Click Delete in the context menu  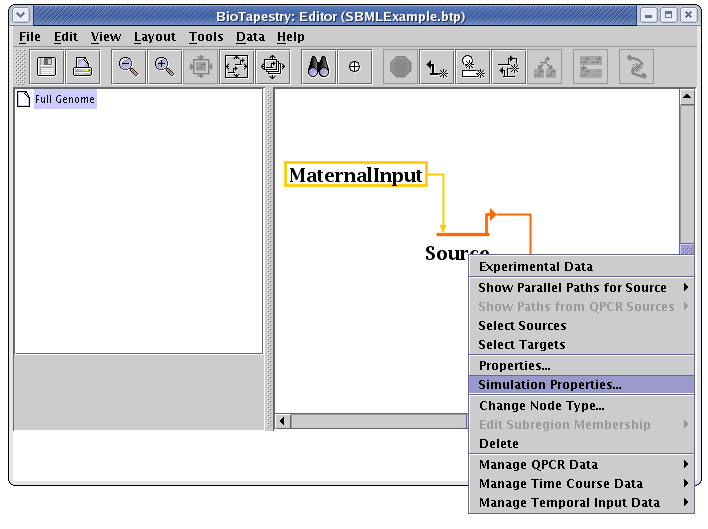coord(499,444)
